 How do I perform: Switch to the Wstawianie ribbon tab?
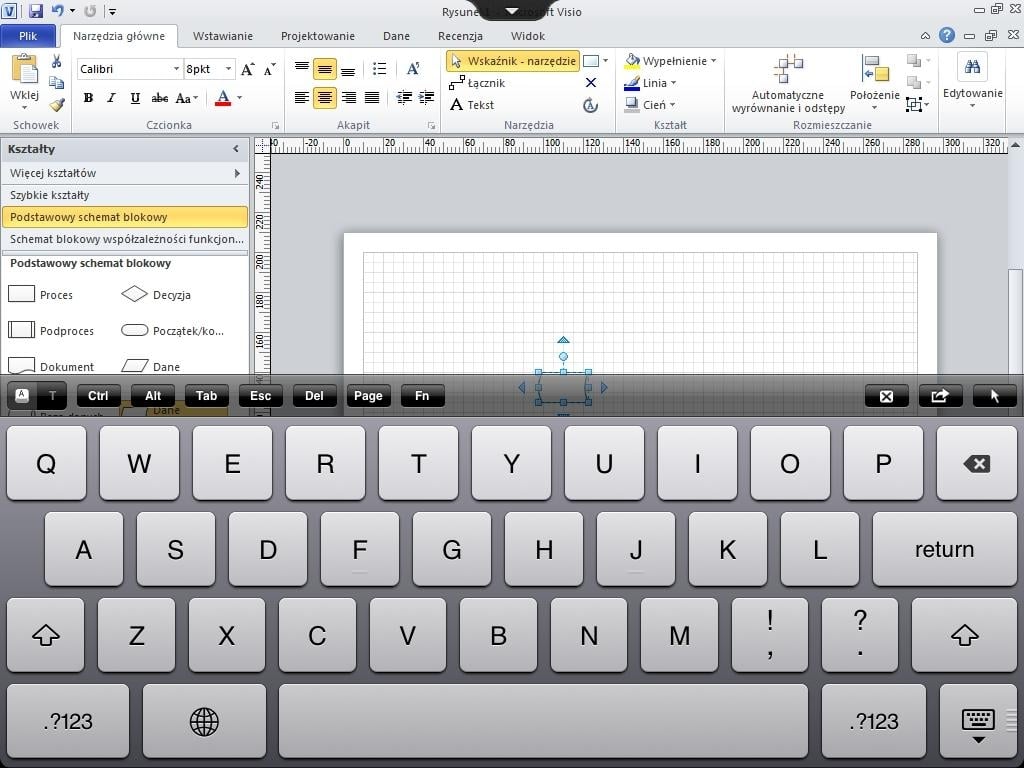pos(223,36)
